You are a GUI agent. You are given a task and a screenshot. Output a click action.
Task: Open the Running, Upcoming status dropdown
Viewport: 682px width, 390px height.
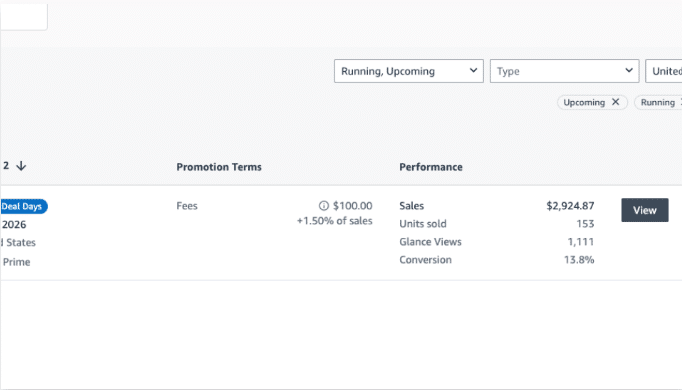pyautogui.click(x=408, y=71)
